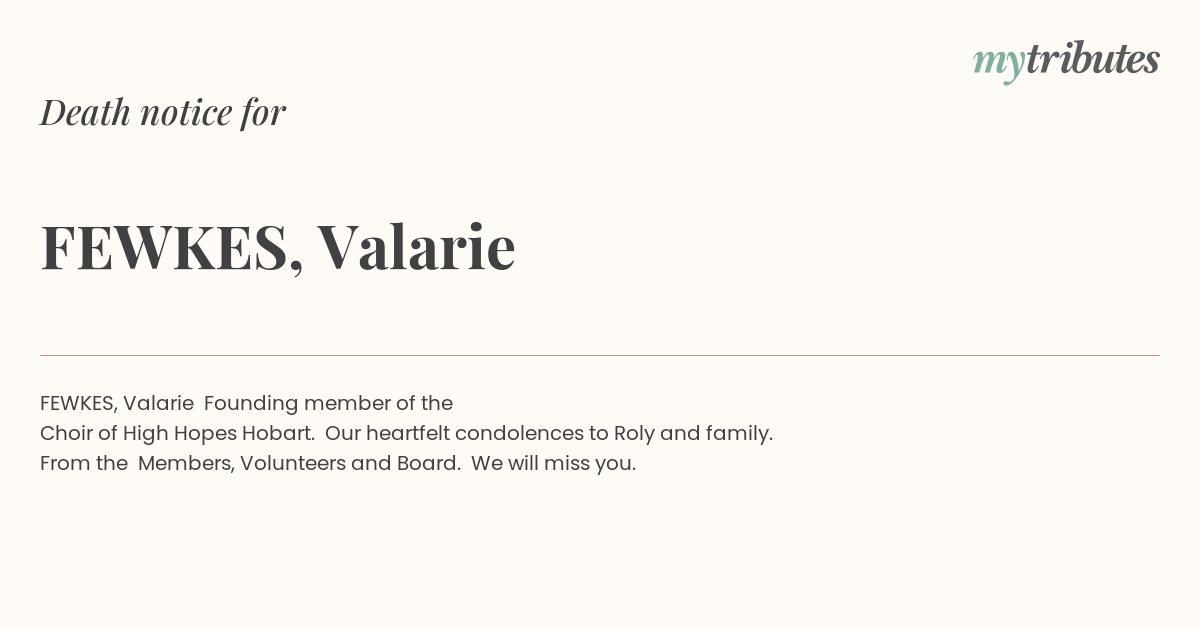Click the horizontal divider line below the title
1200x630 pixels.
pos(600,355)
